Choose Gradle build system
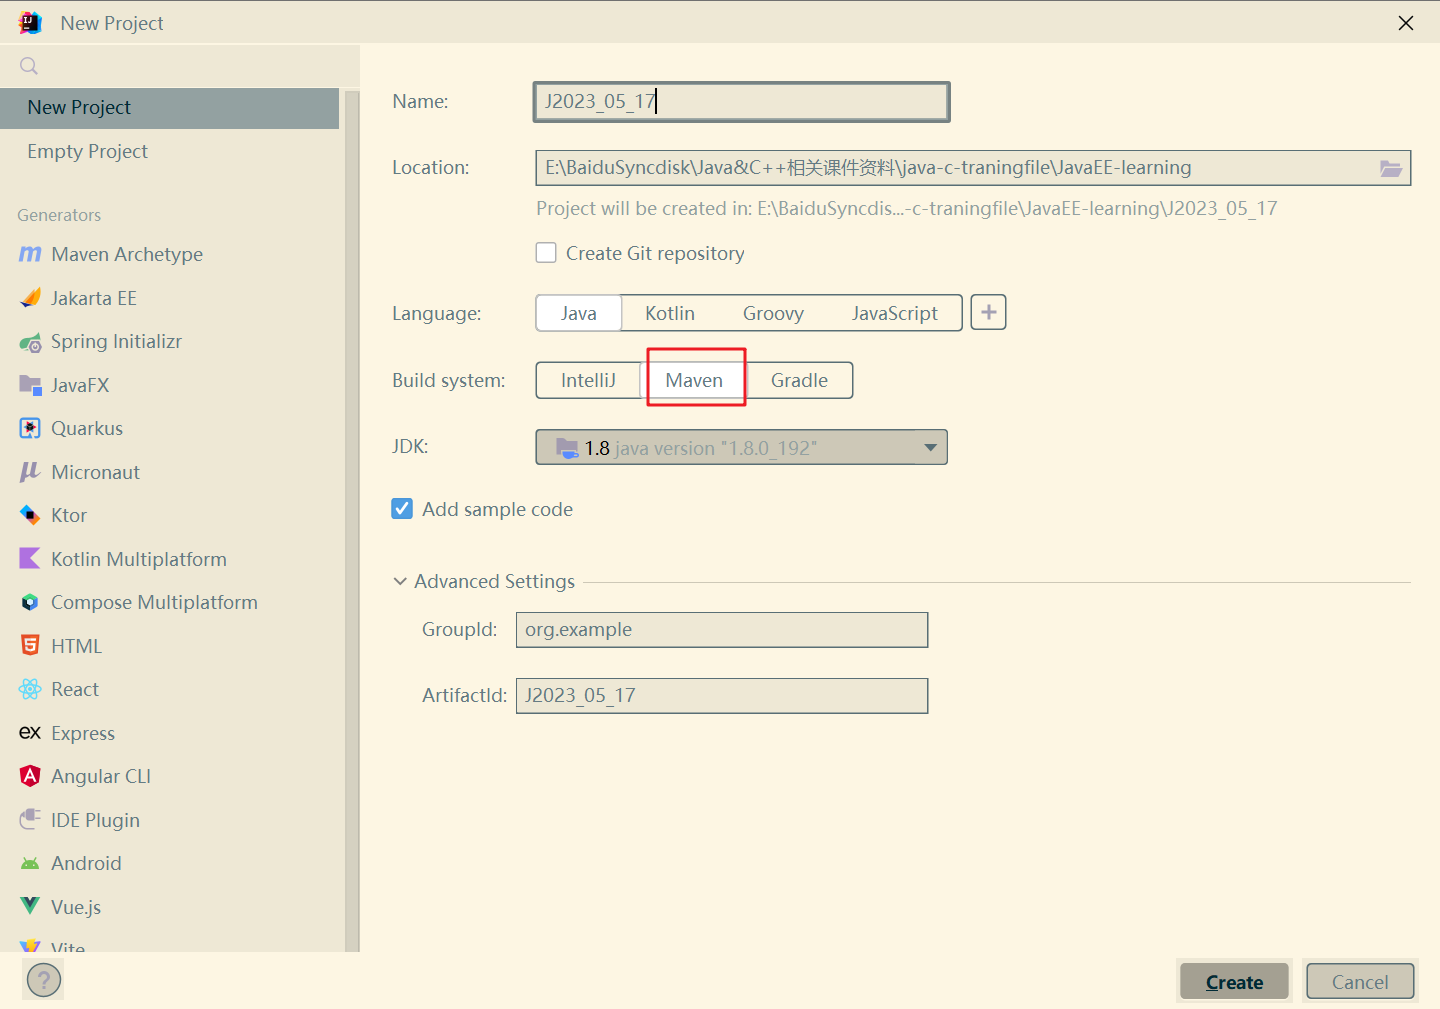This screenshot has height=1009, width=1440. [800, 380]
